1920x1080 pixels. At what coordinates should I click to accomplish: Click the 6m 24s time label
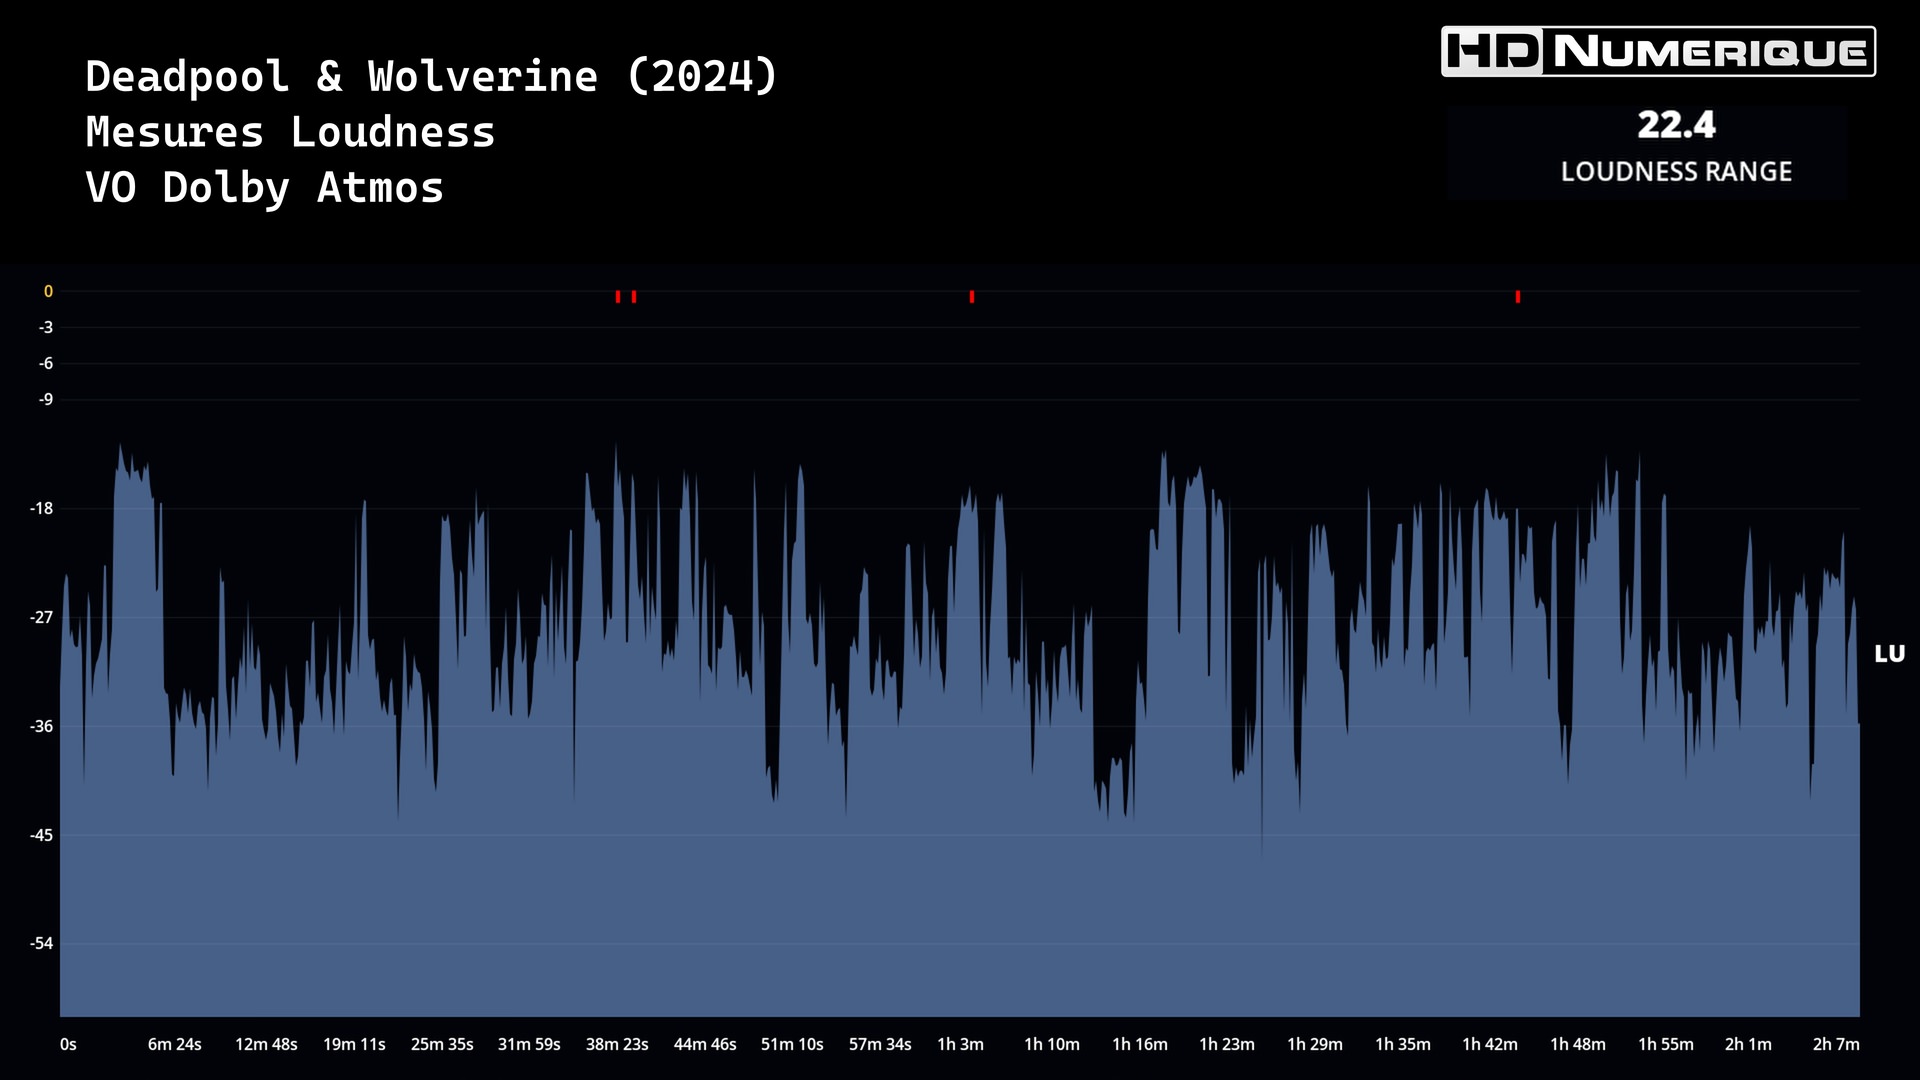(175, 1044)
